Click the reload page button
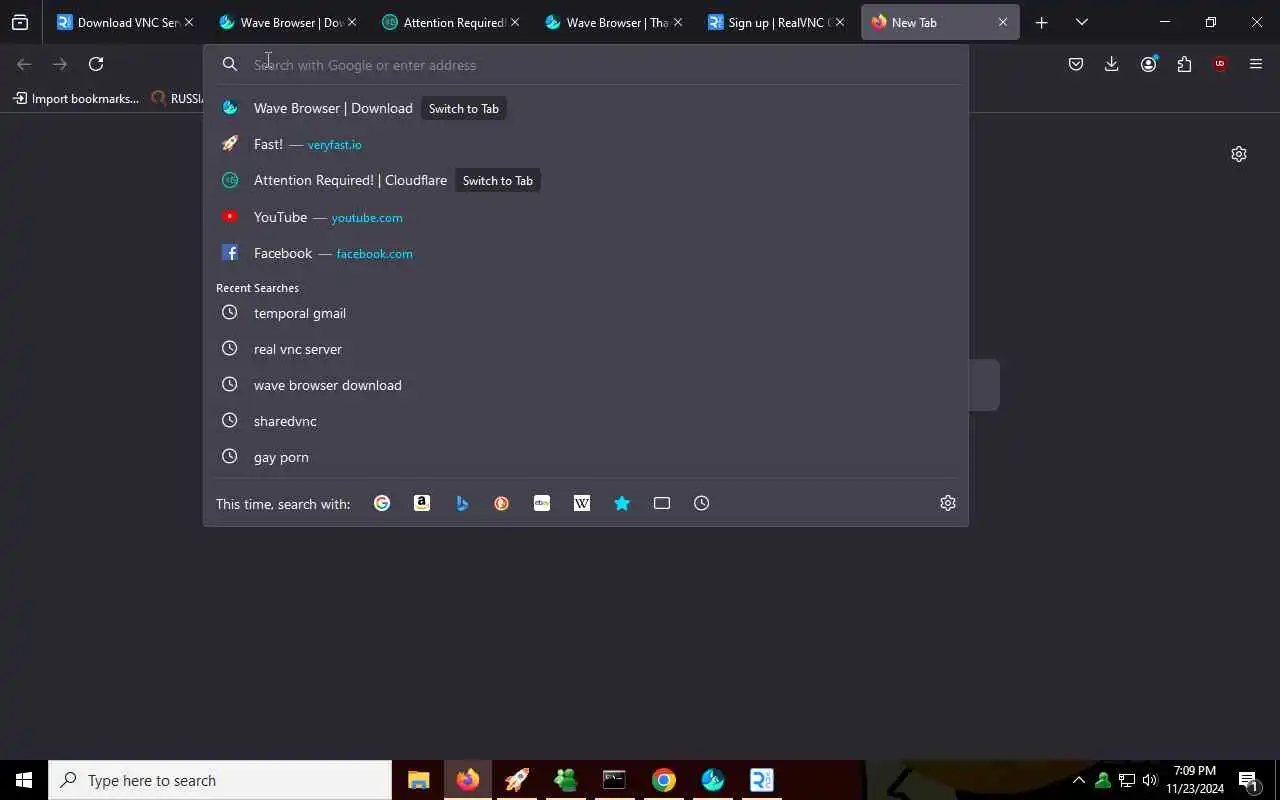Image resolution: width=1280 pixels, height=800 pixels. pos(96,64)
